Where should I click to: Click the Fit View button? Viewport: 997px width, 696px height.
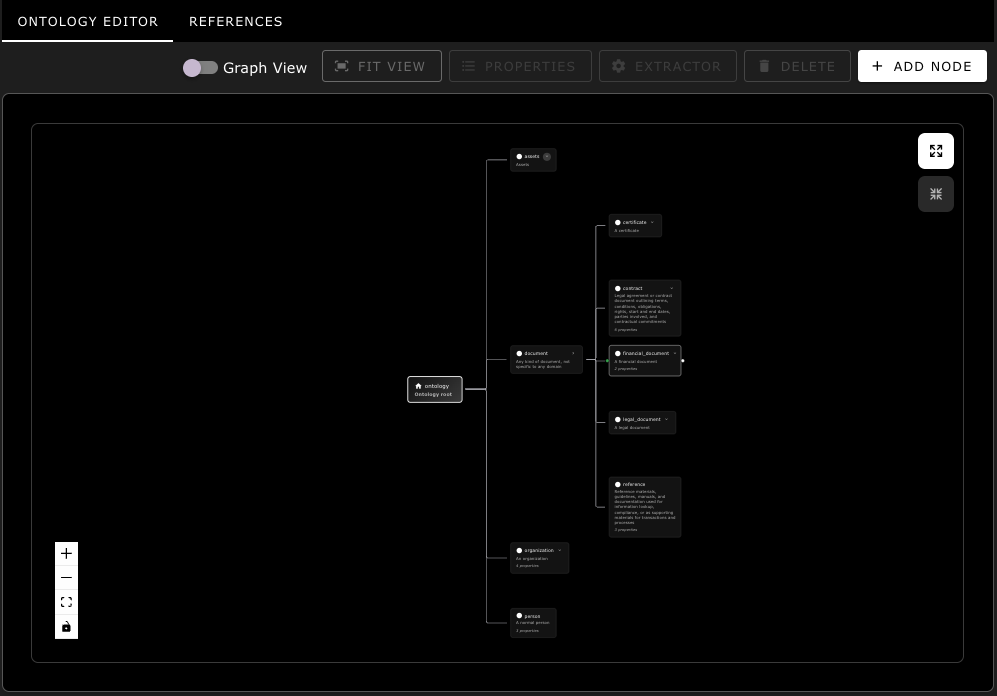[381, 66]
